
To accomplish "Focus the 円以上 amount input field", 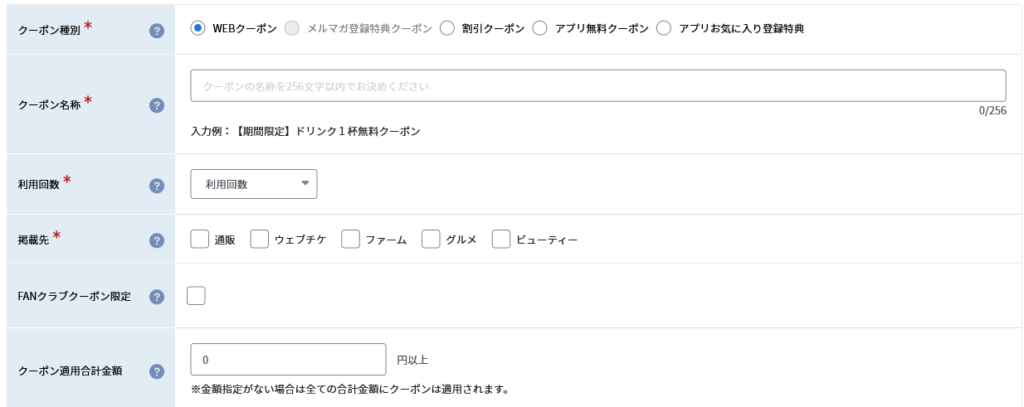I will click(x=288, y=359).
